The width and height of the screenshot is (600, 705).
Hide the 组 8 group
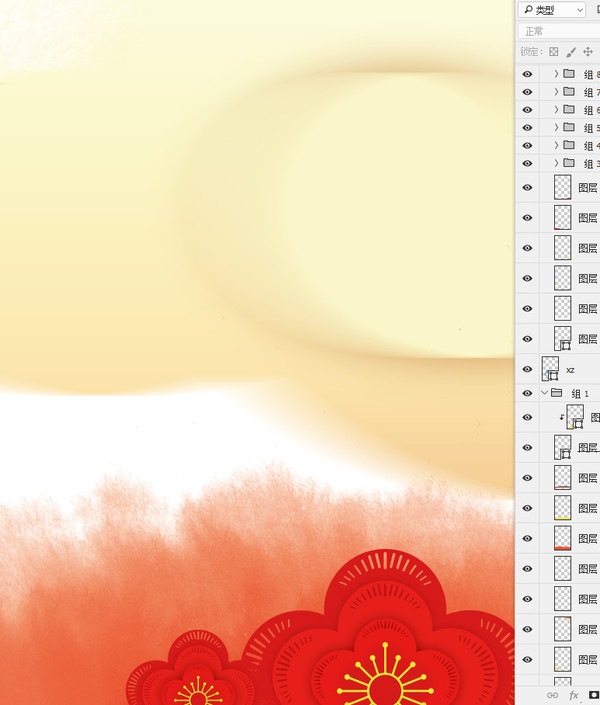pyautogui.click(x=527, y=74)
